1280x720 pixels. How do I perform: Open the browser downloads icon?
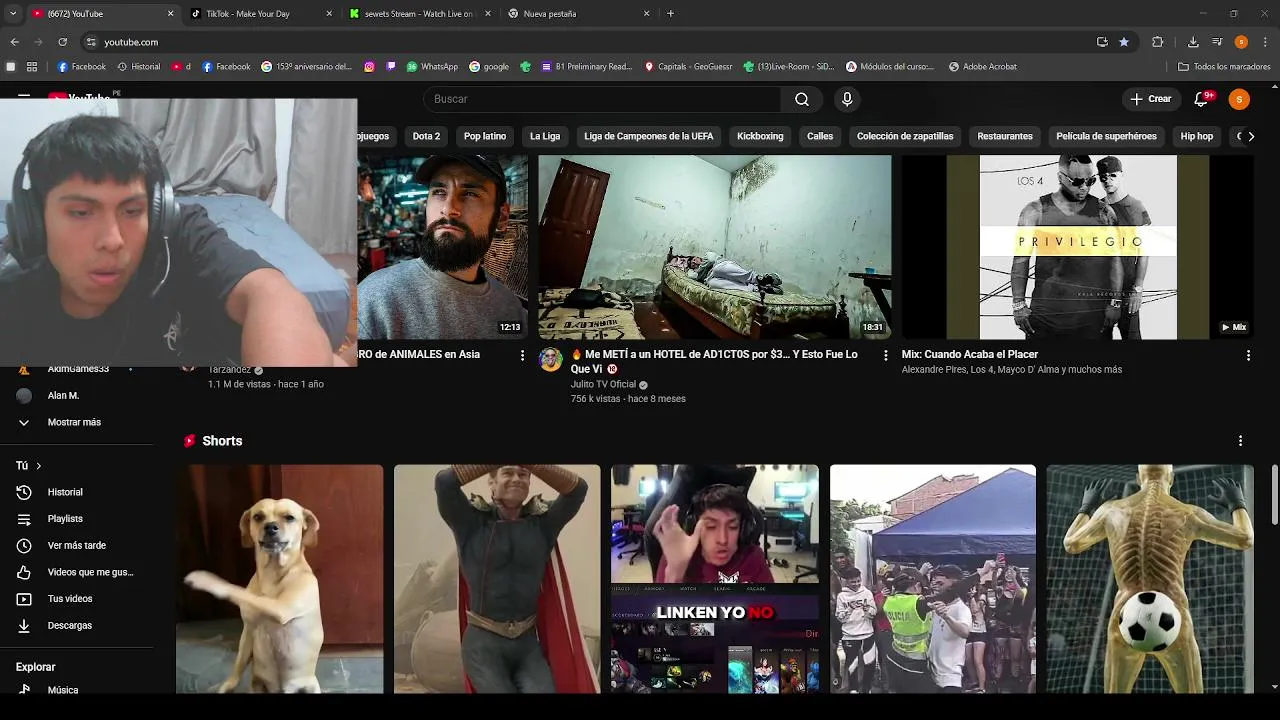click(1193, 42)
